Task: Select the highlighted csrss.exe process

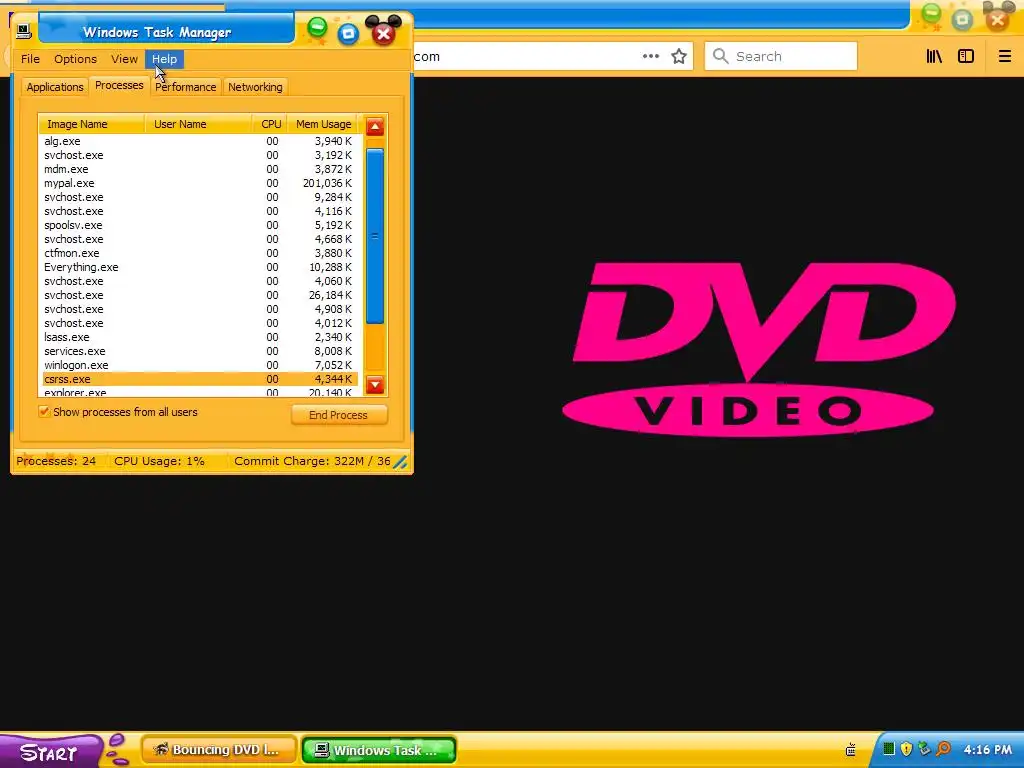Action: click(x=199, y=379)
